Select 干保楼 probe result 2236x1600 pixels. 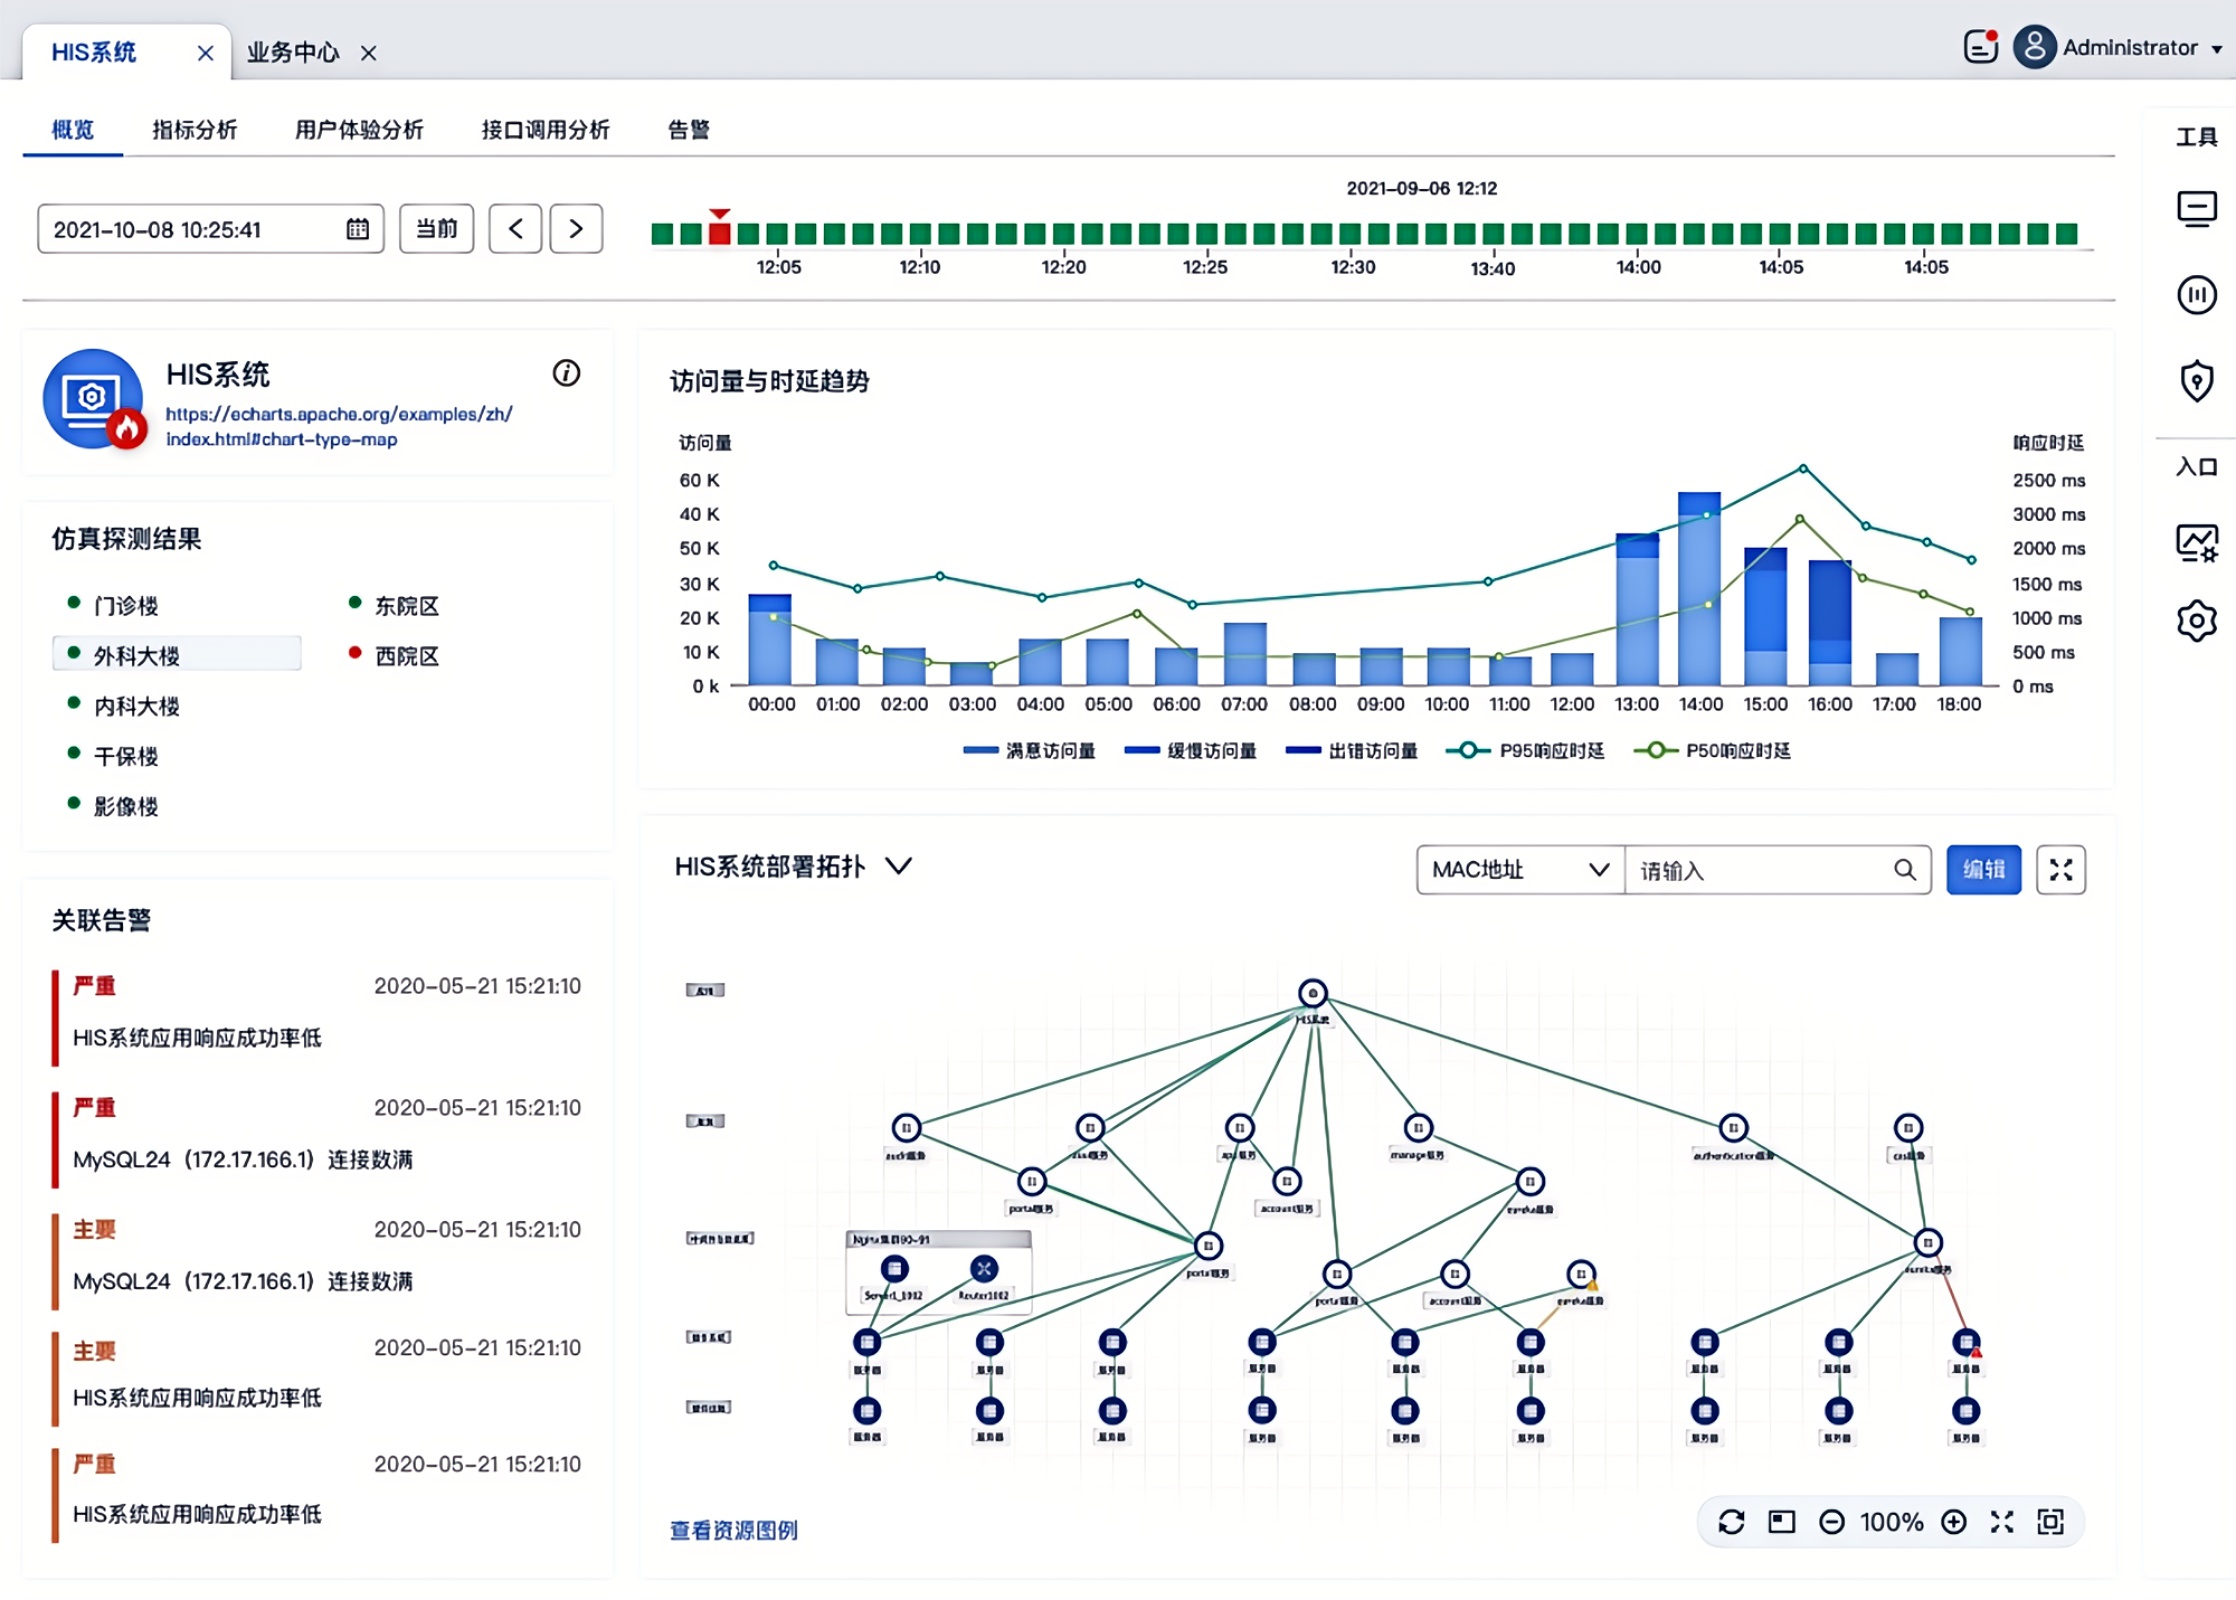coord(125,756)
